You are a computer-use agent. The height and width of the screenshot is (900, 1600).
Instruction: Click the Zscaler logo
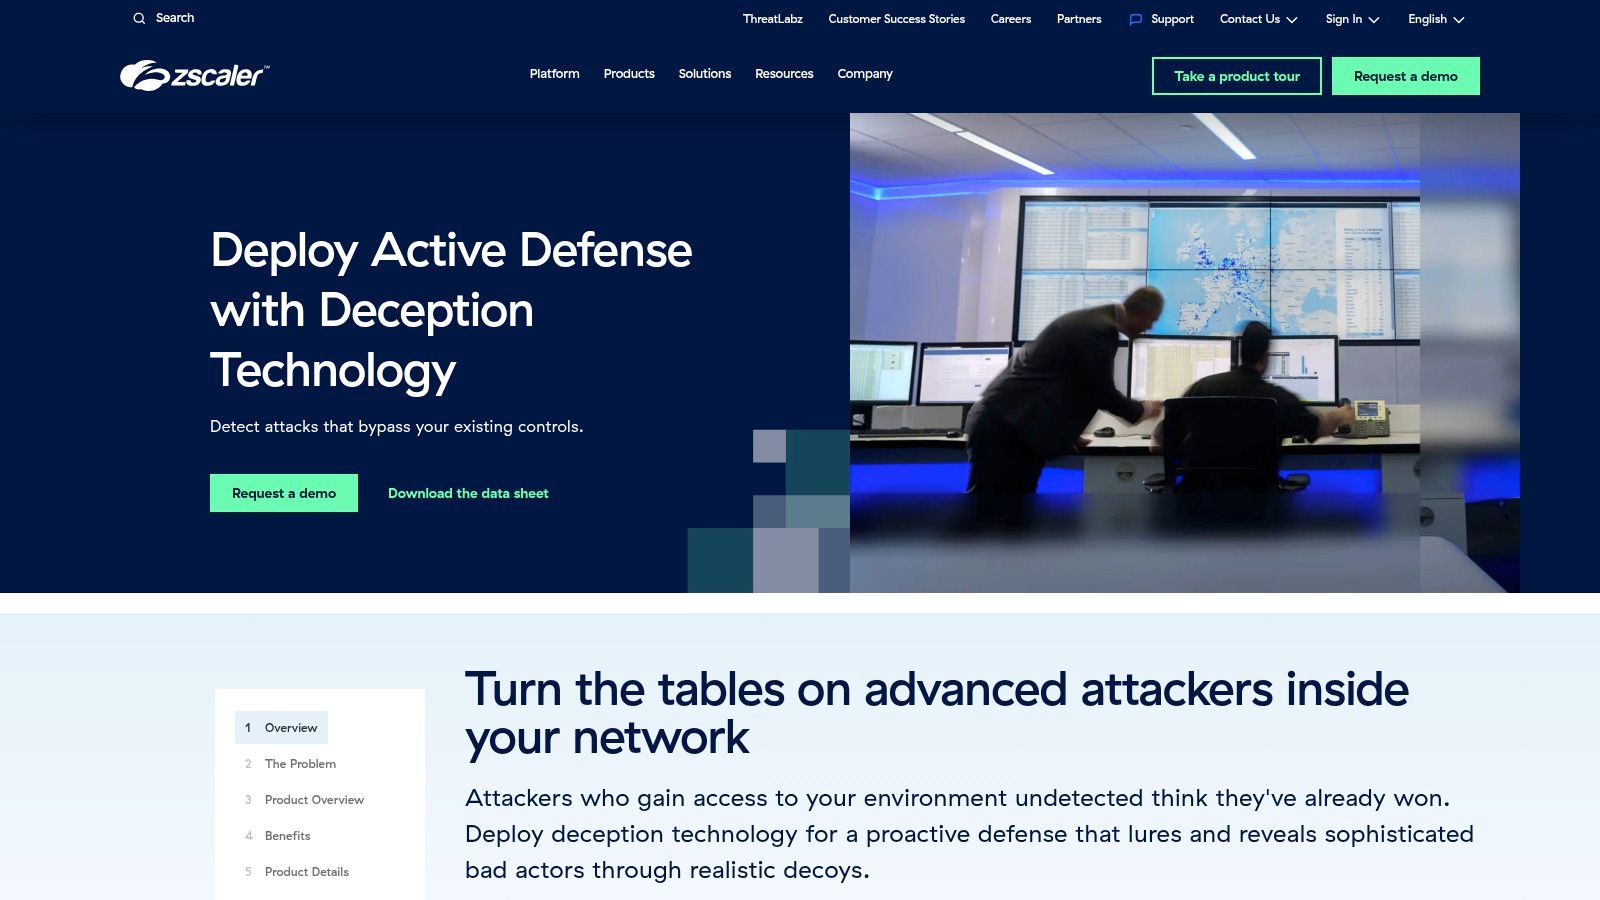coord(193,75)
